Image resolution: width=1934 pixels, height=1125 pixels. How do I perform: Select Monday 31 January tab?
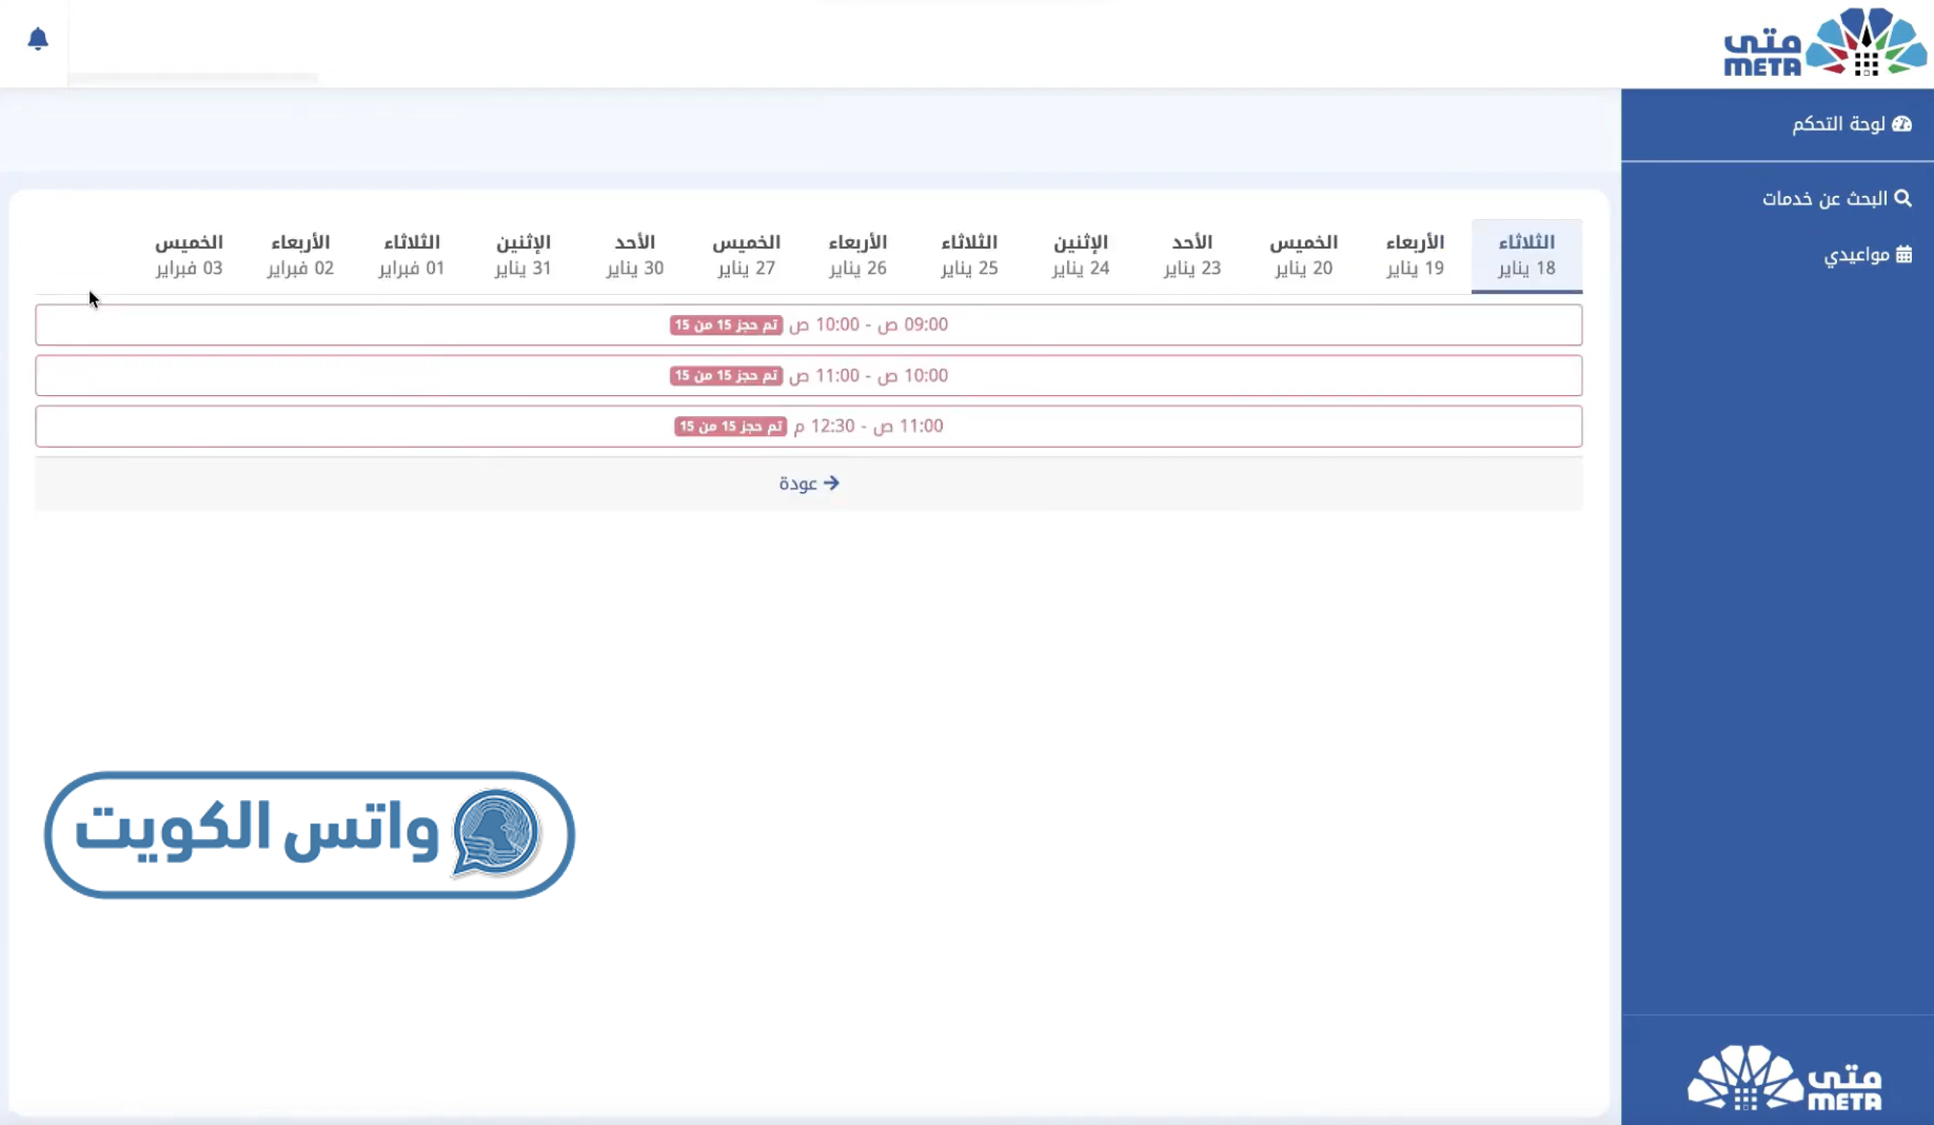pyautogui.click(x=523, y=255)
